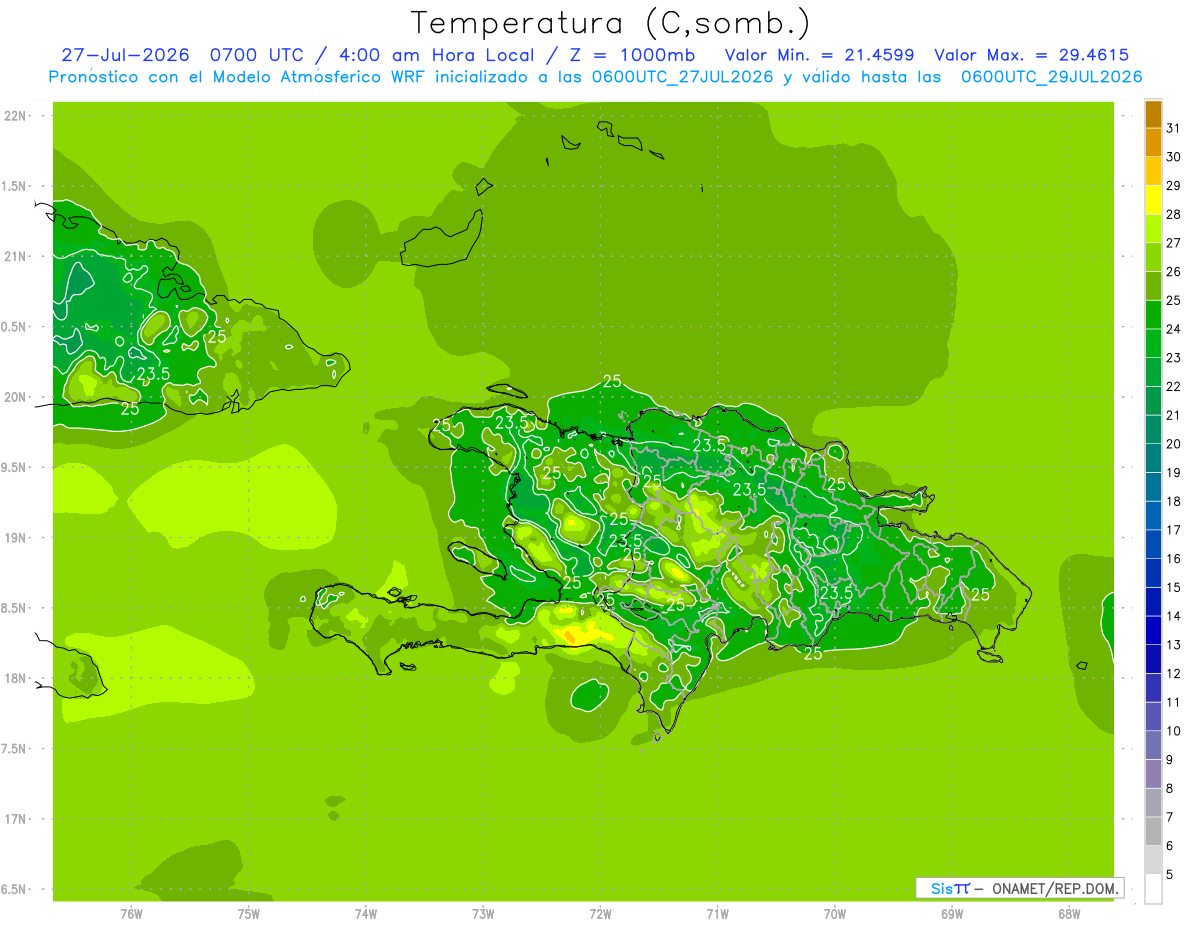Click the '18N' latitude label
The height and width of the screenshot is (927, 1200).
click(x=15, y=679)
